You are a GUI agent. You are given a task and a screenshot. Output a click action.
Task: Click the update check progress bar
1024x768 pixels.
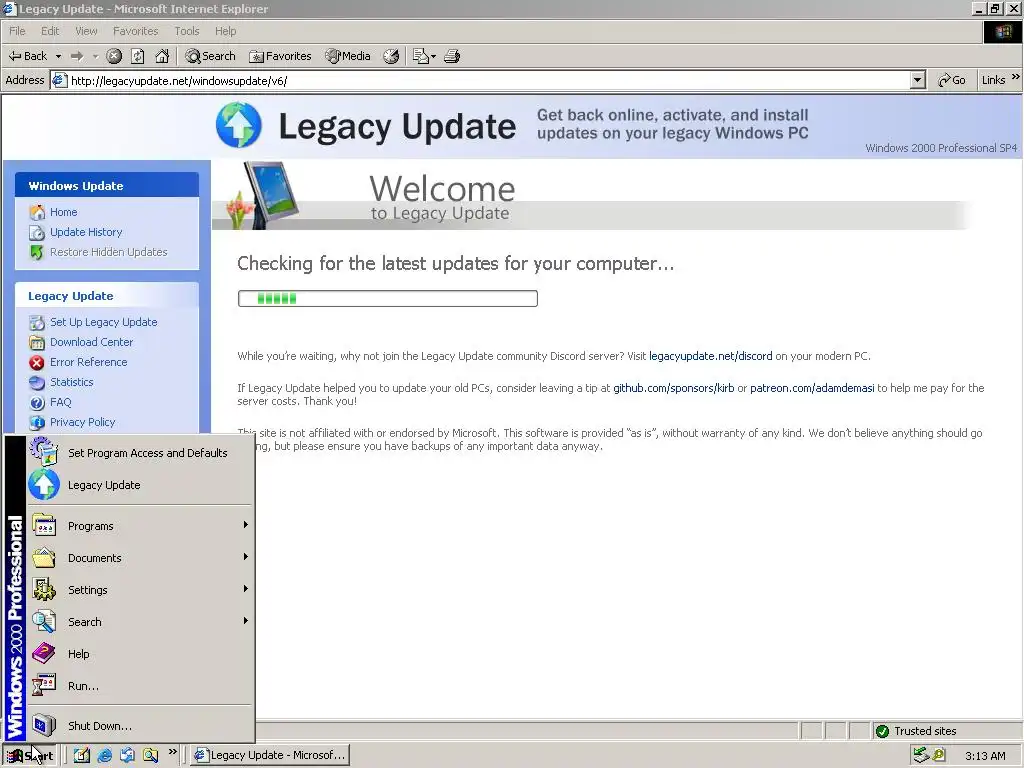pos(388,298)
